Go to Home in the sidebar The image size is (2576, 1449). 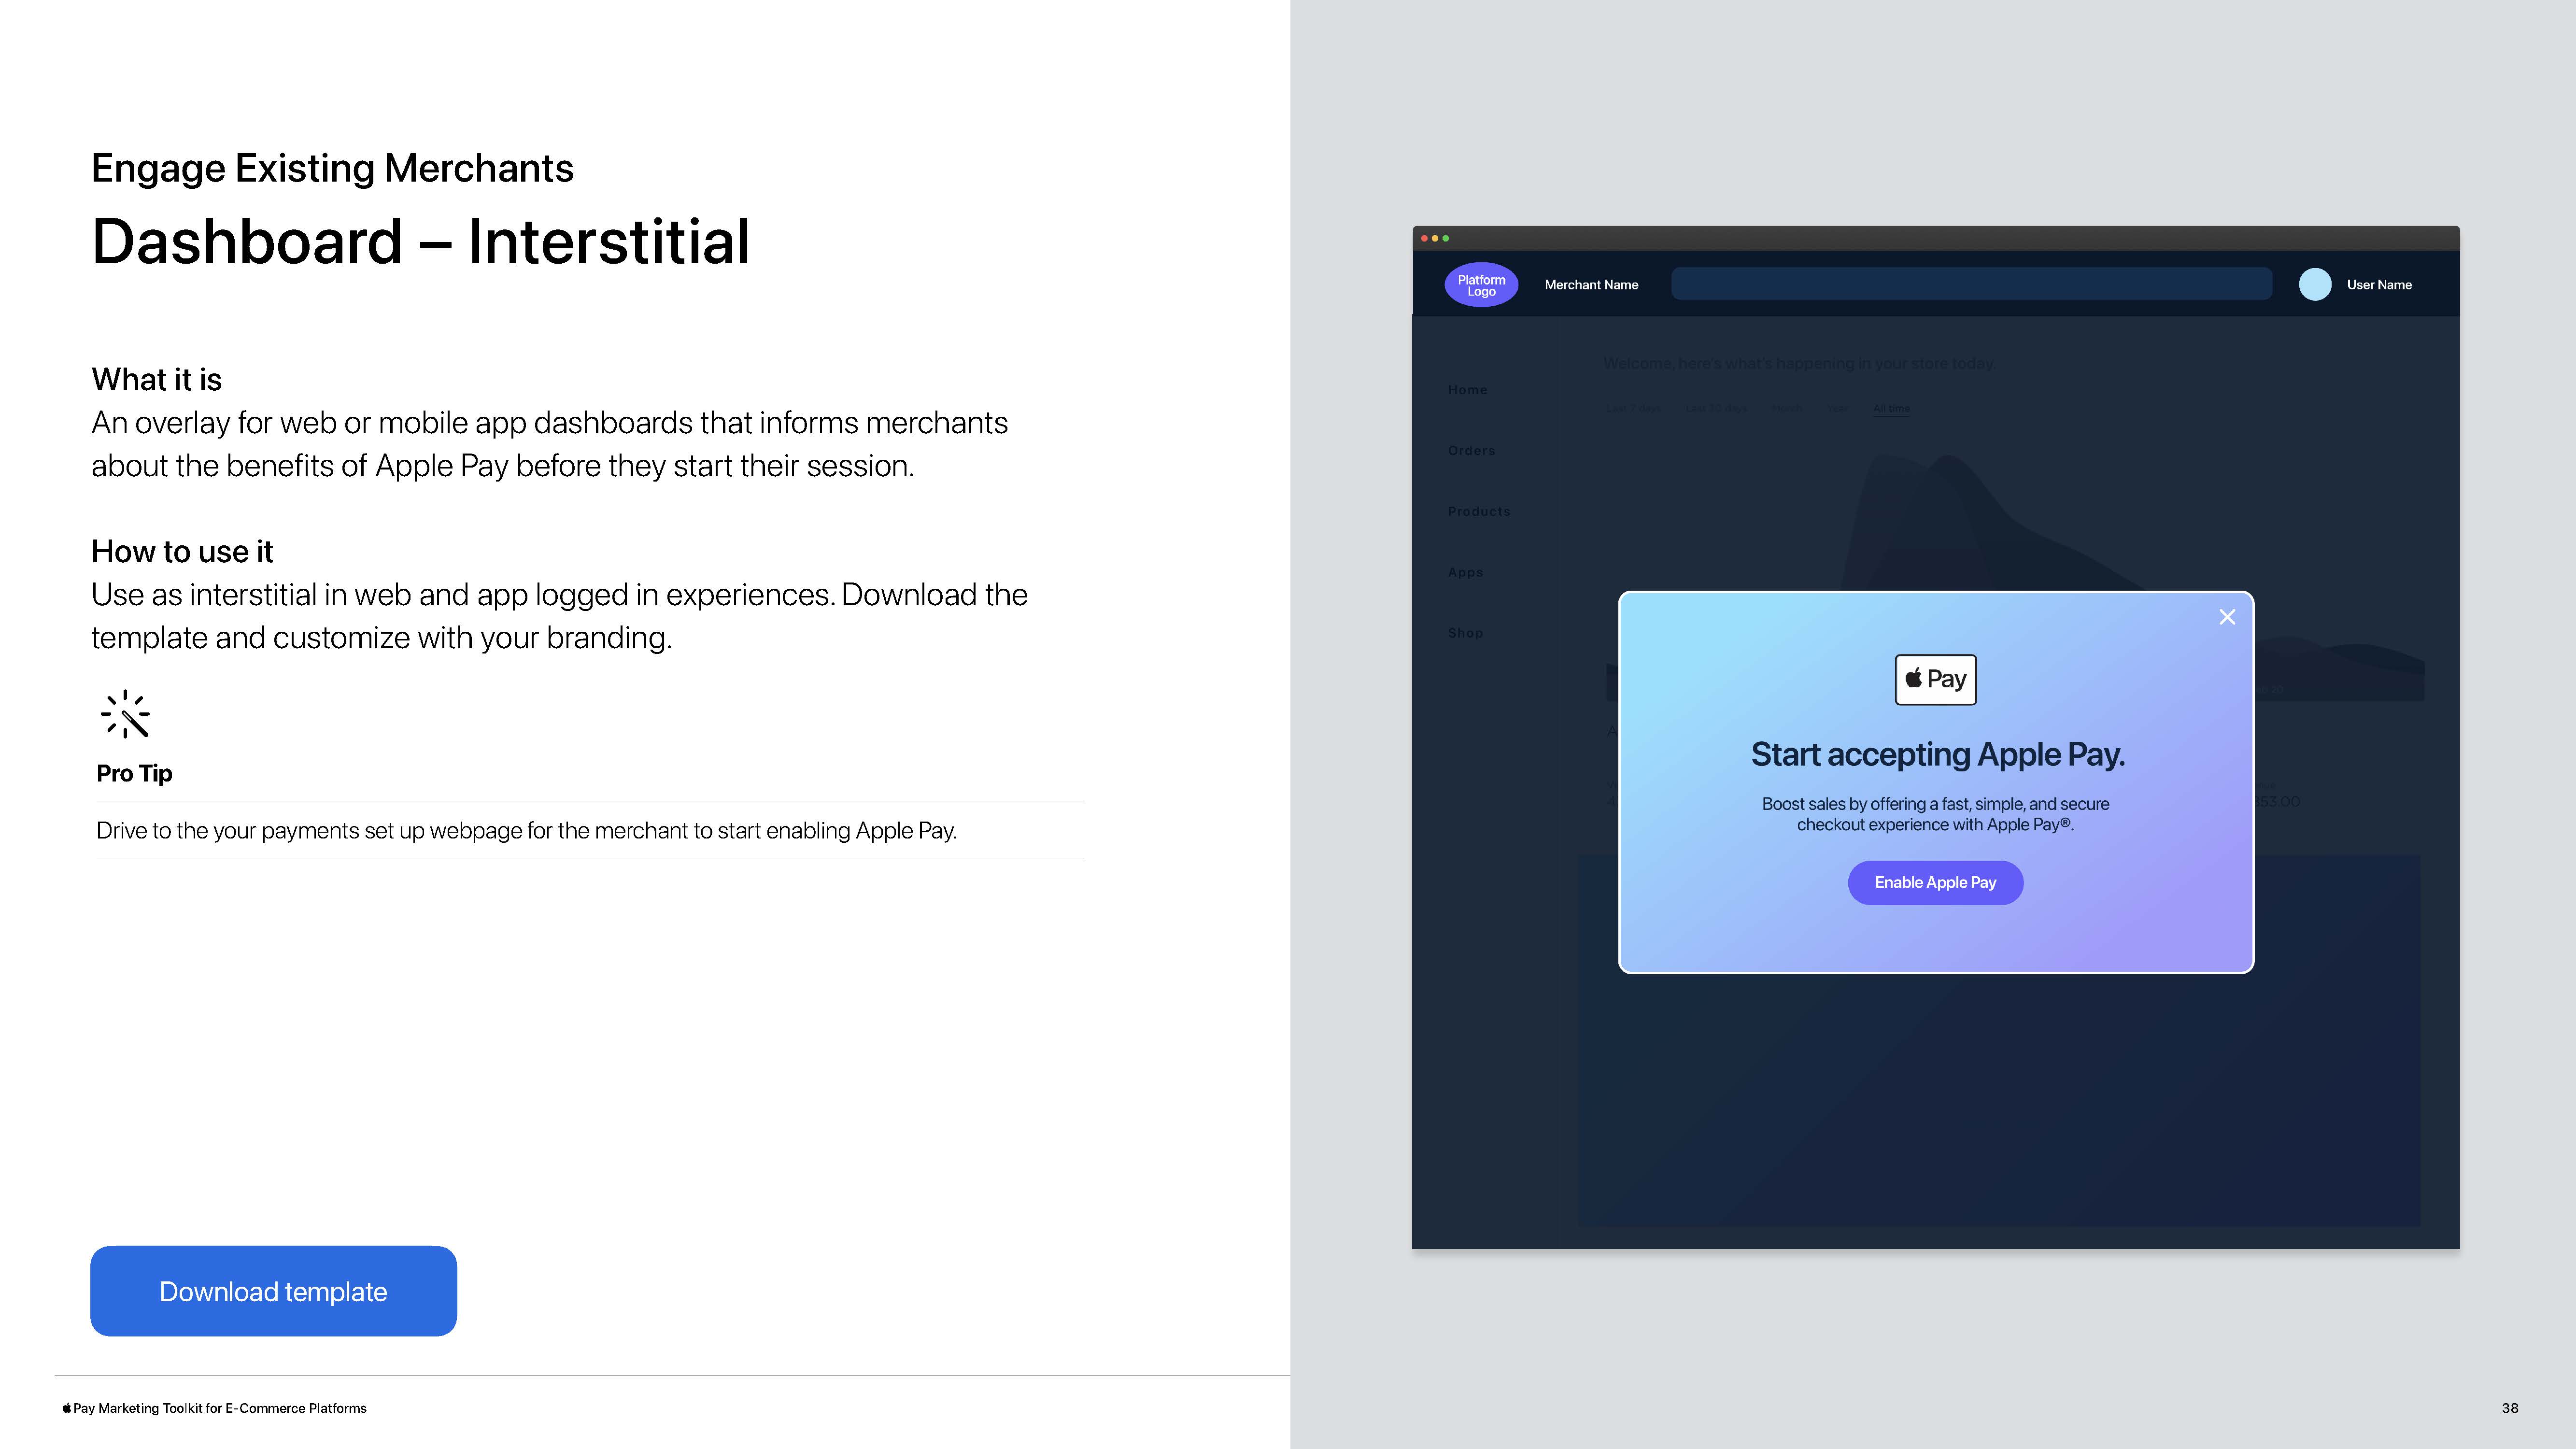1467,390
